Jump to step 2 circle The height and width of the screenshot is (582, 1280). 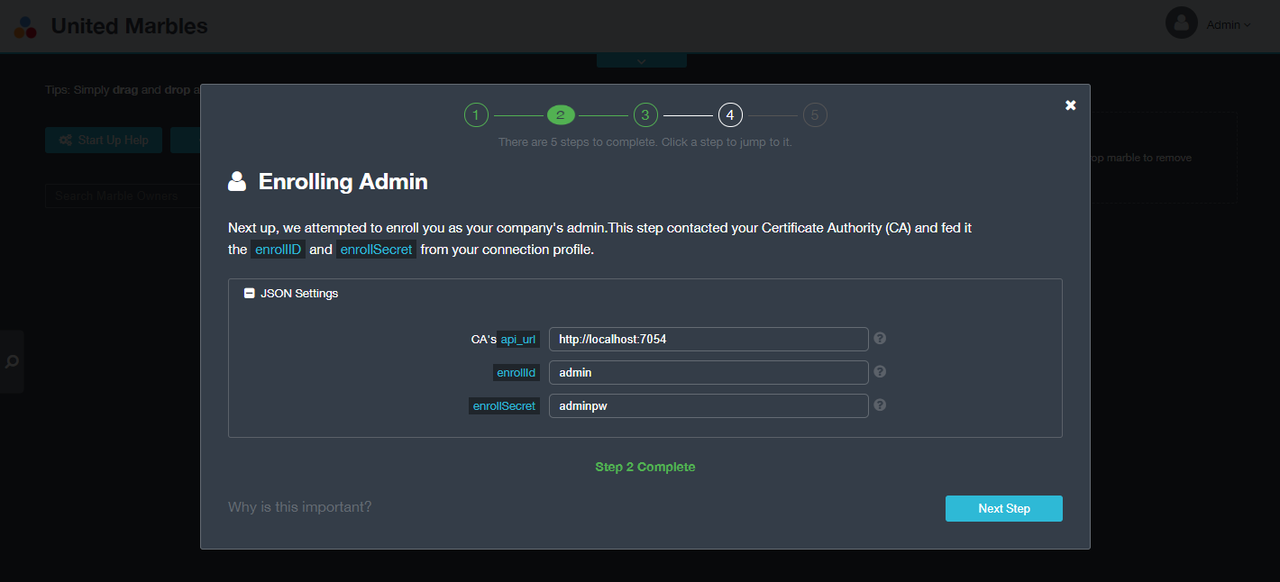(x=560, y=115)
